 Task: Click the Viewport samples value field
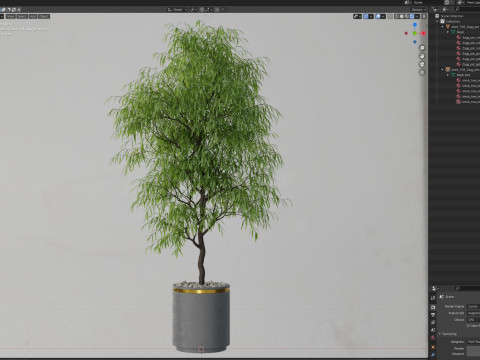point(473,354)
